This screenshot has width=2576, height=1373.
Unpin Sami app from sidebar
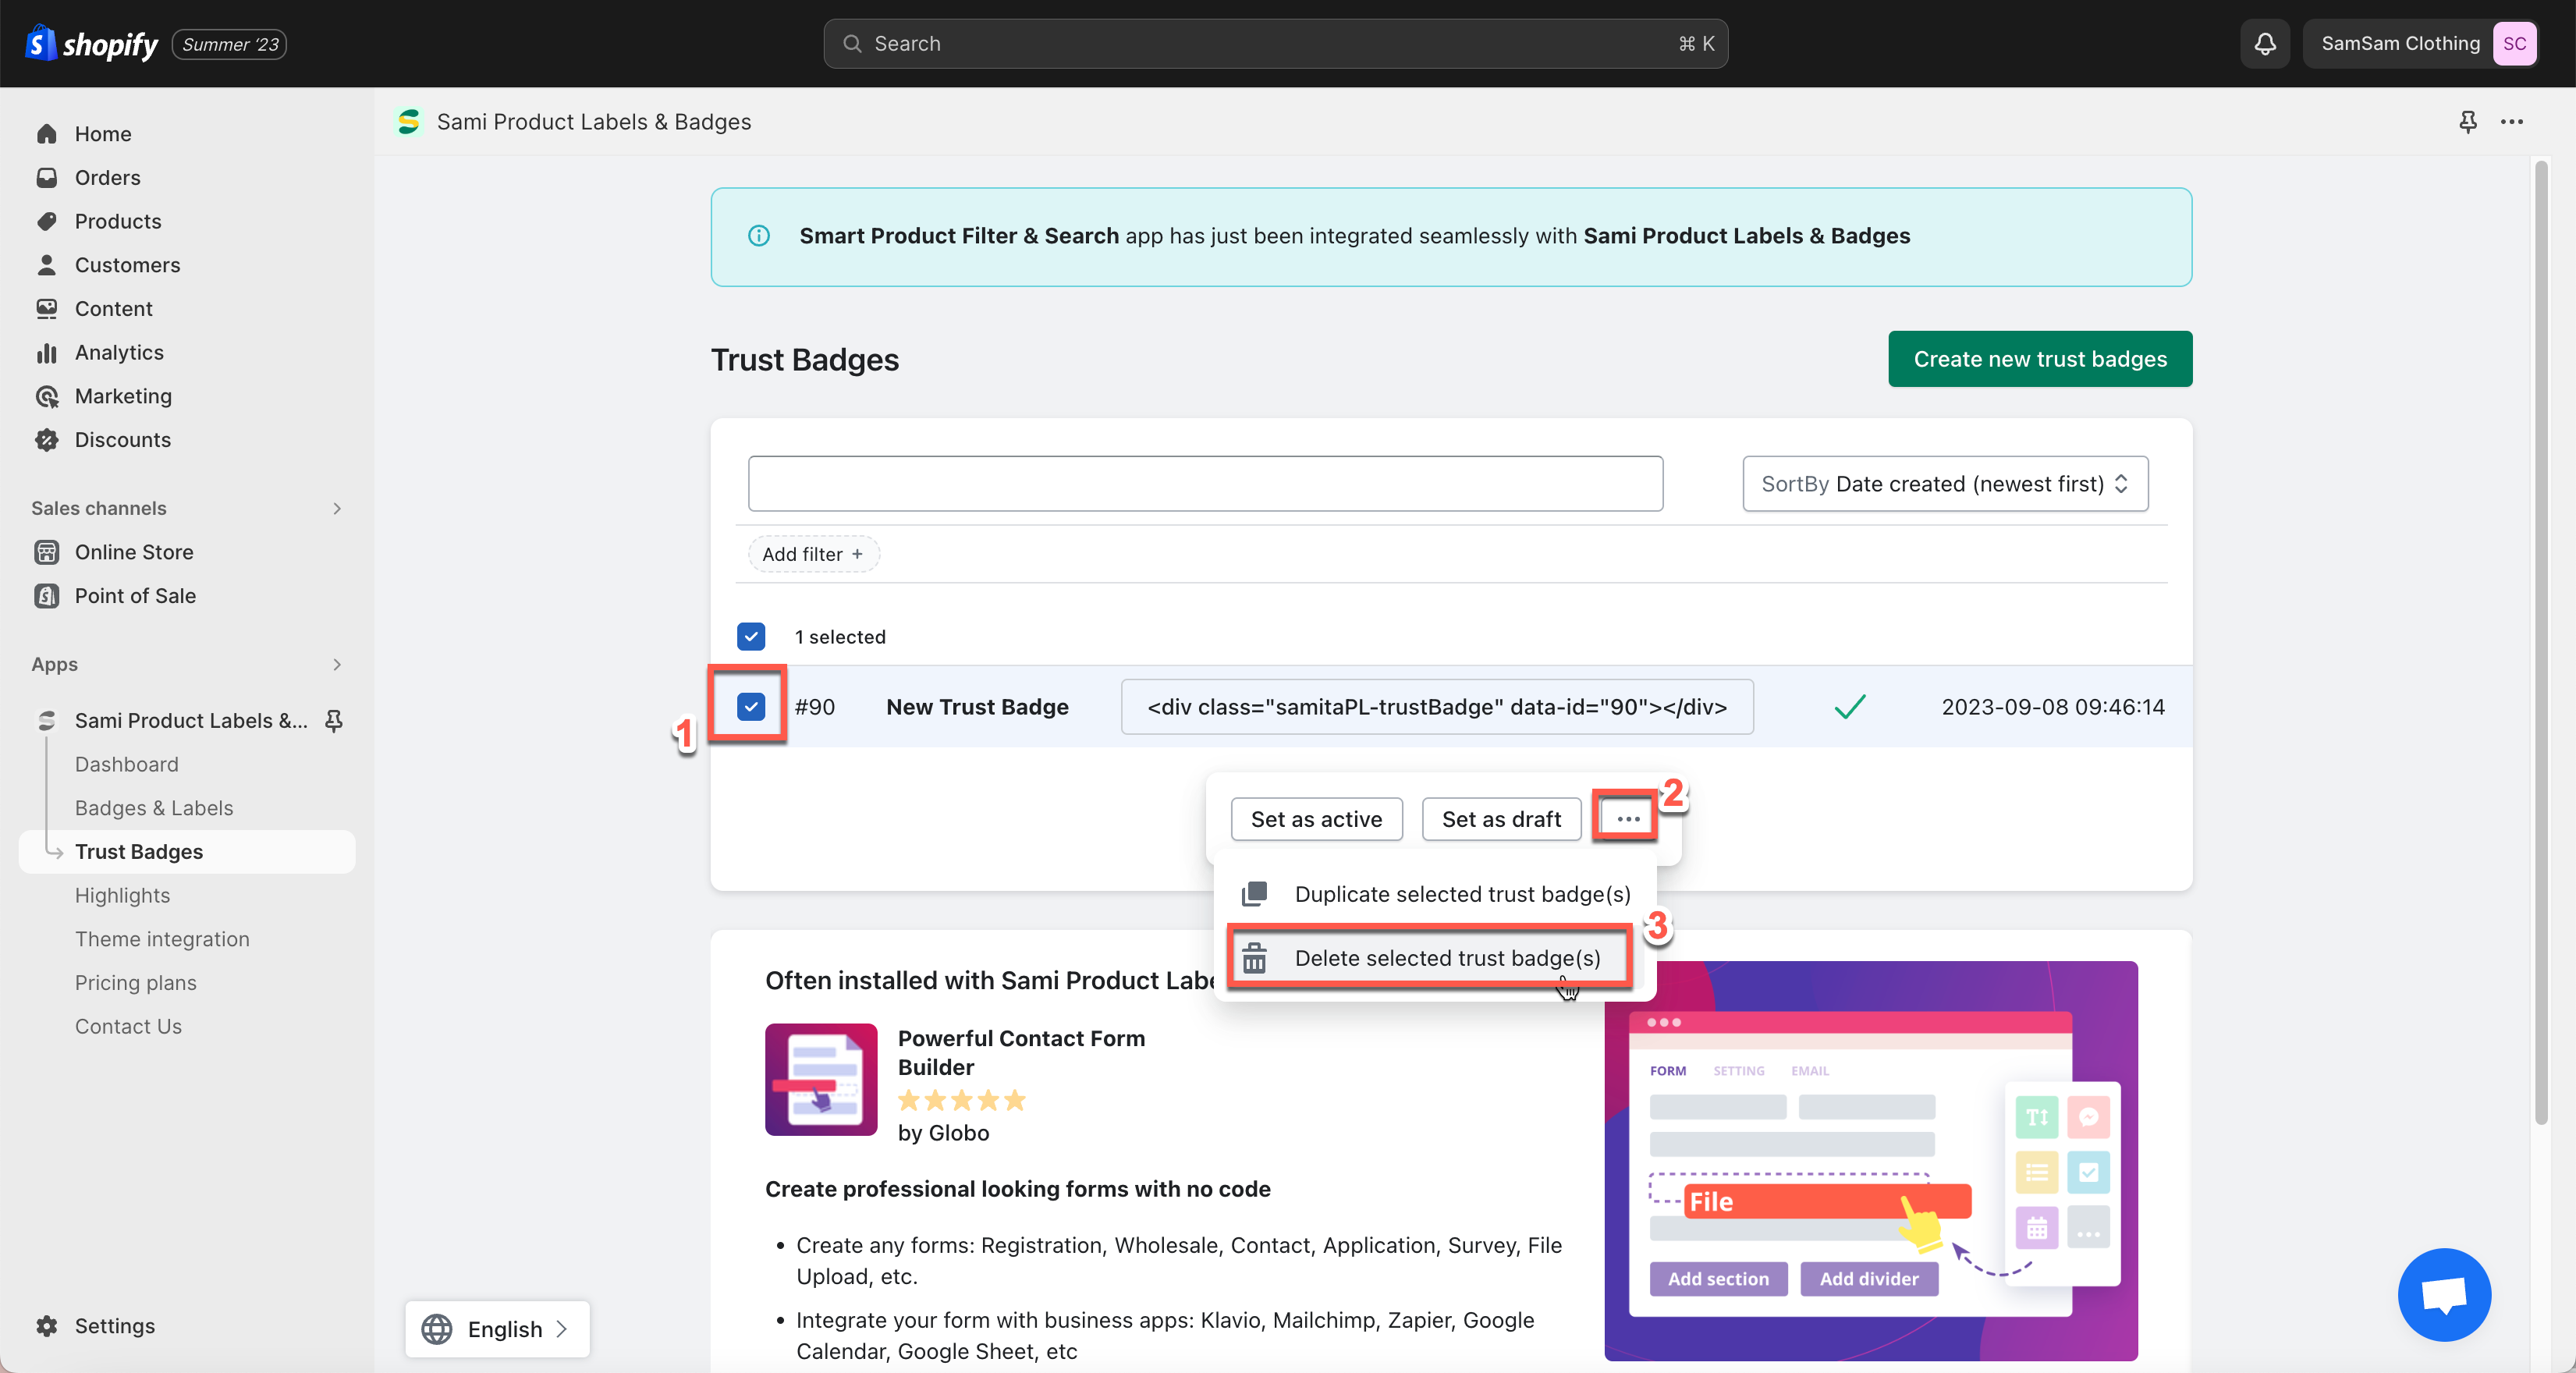334,721
